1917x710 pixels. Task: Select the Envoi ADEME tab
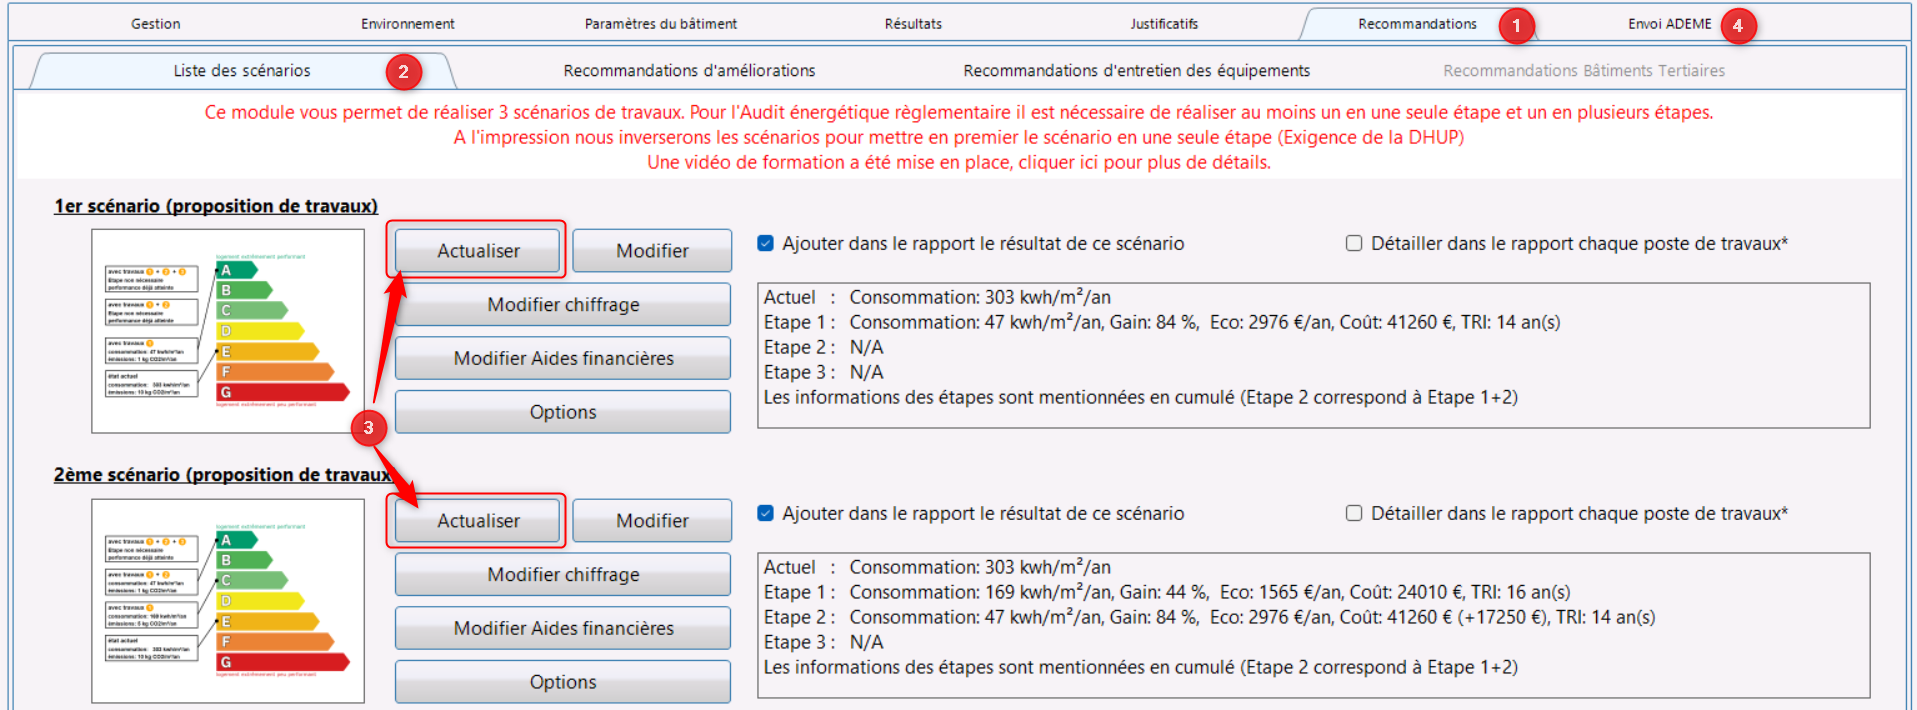click(x=1669, y=24)
